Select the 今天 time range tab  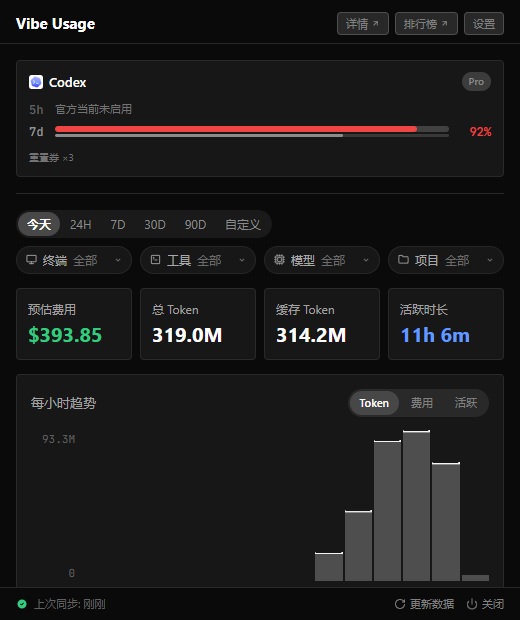click(x=39, y=224)
